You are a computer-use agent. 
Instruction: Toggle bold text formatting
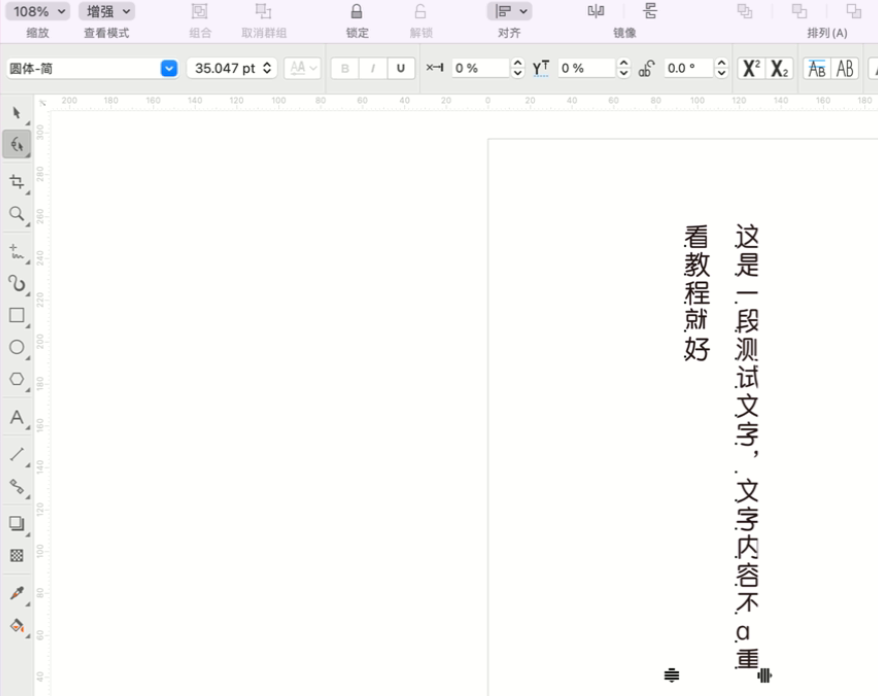[x=345, y=69]
